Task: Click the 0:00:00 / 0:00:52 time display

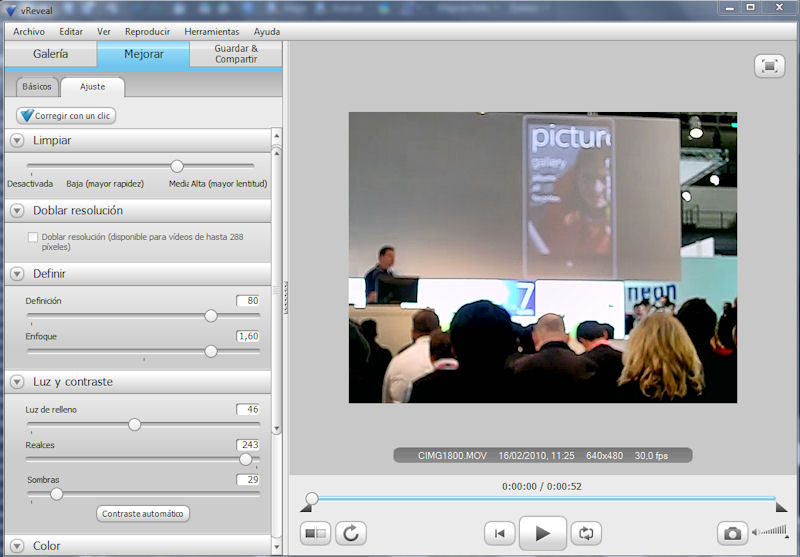Action: (542, 487)
